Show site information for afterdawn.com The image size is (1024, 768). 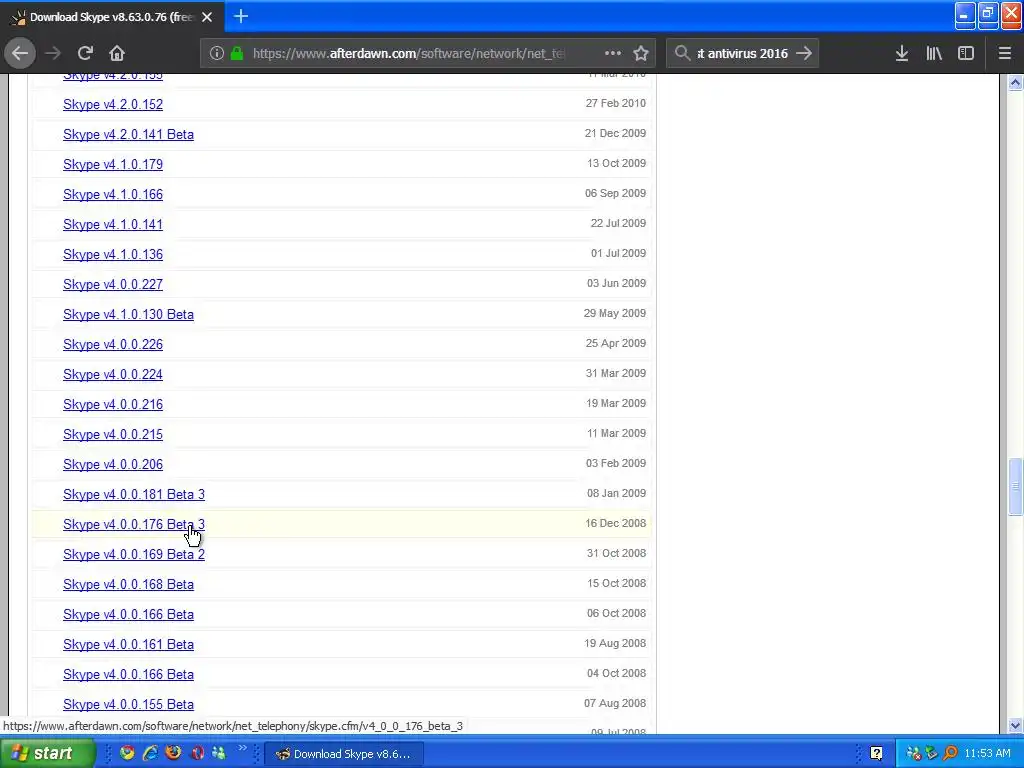click(217, 53)
